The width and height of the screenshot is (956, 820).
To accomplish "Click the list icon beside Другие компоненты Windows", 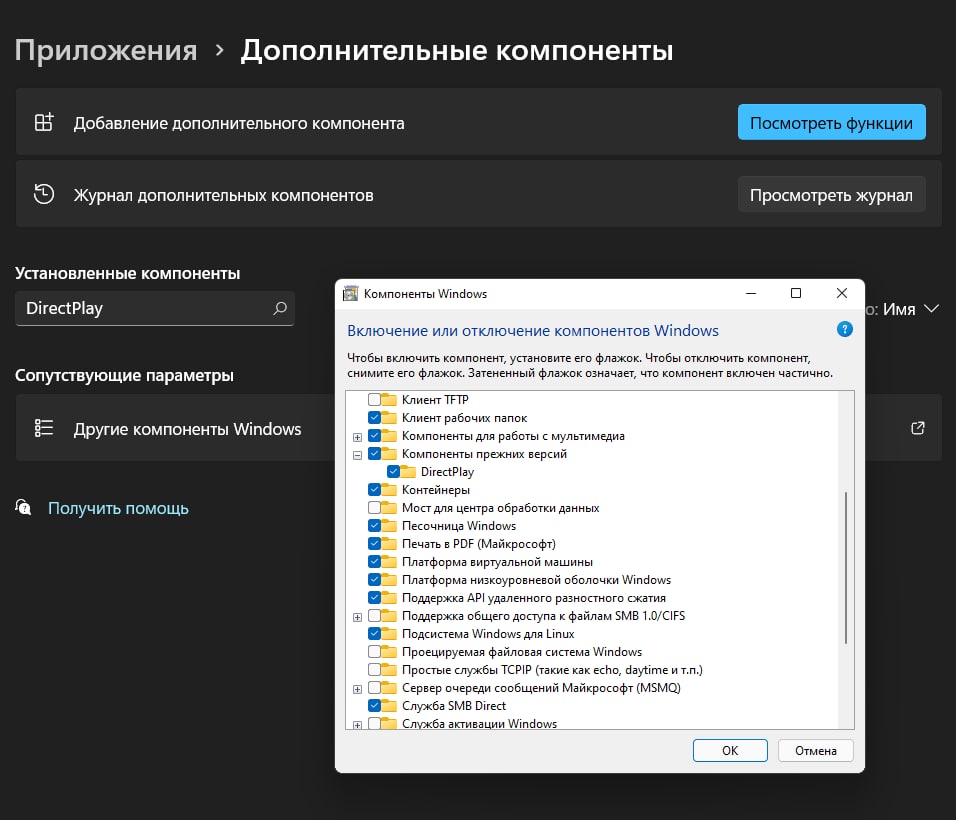I will (44, 428).
